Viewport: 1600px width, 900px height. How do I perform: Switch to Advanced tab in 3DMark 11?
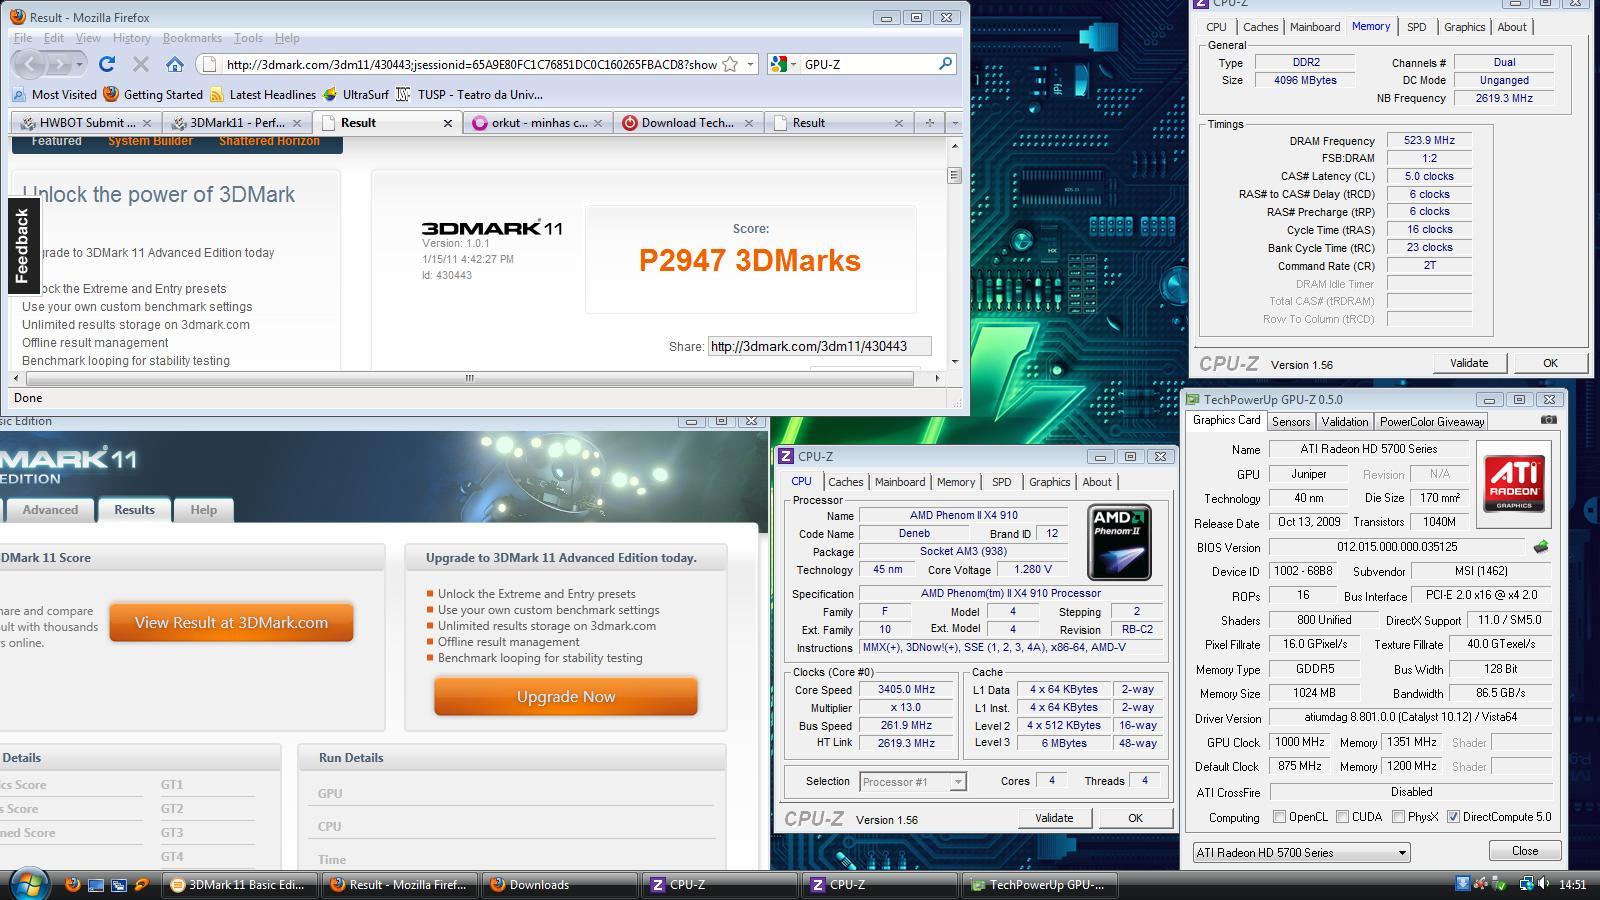(50, 510)
